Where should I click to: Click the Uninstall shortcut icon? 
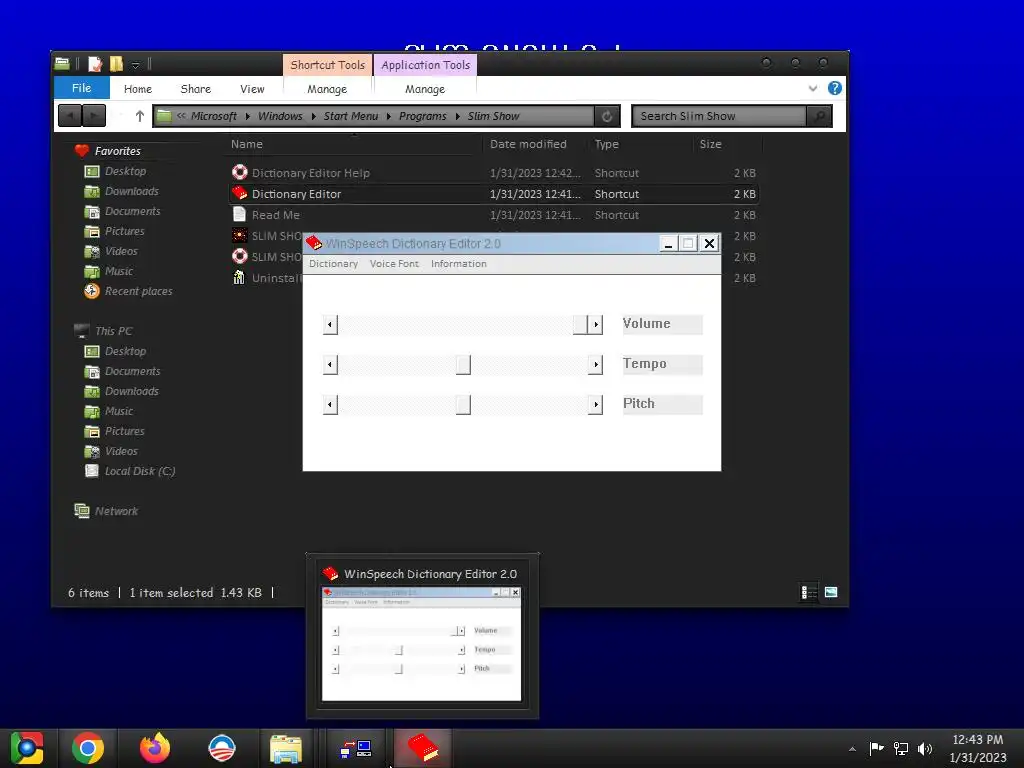click(240, 278)
